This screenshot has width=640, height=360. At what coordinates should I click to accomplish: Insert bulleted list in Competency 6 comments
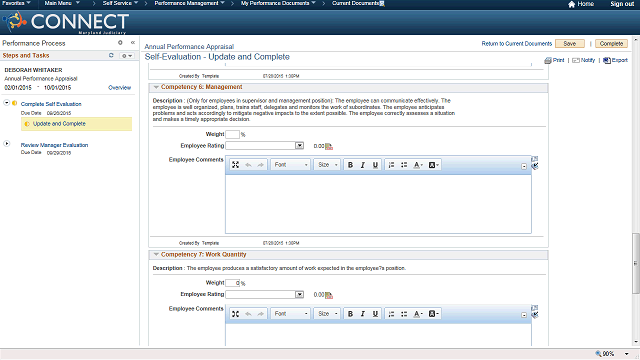[x=404, y=165]
